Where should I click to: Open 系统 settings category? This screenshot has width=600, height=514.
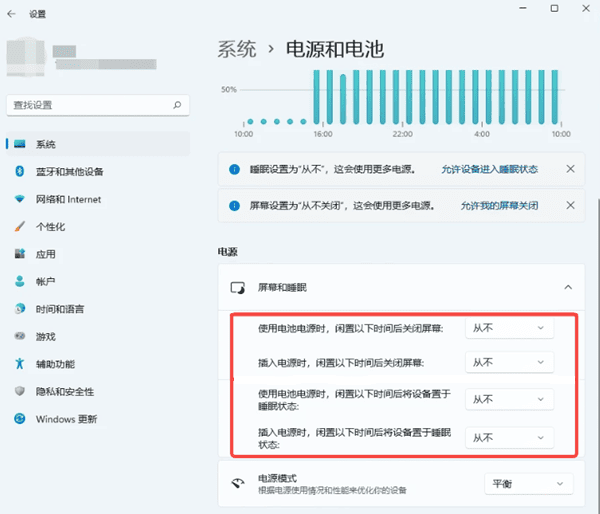[x=98, y=144]
